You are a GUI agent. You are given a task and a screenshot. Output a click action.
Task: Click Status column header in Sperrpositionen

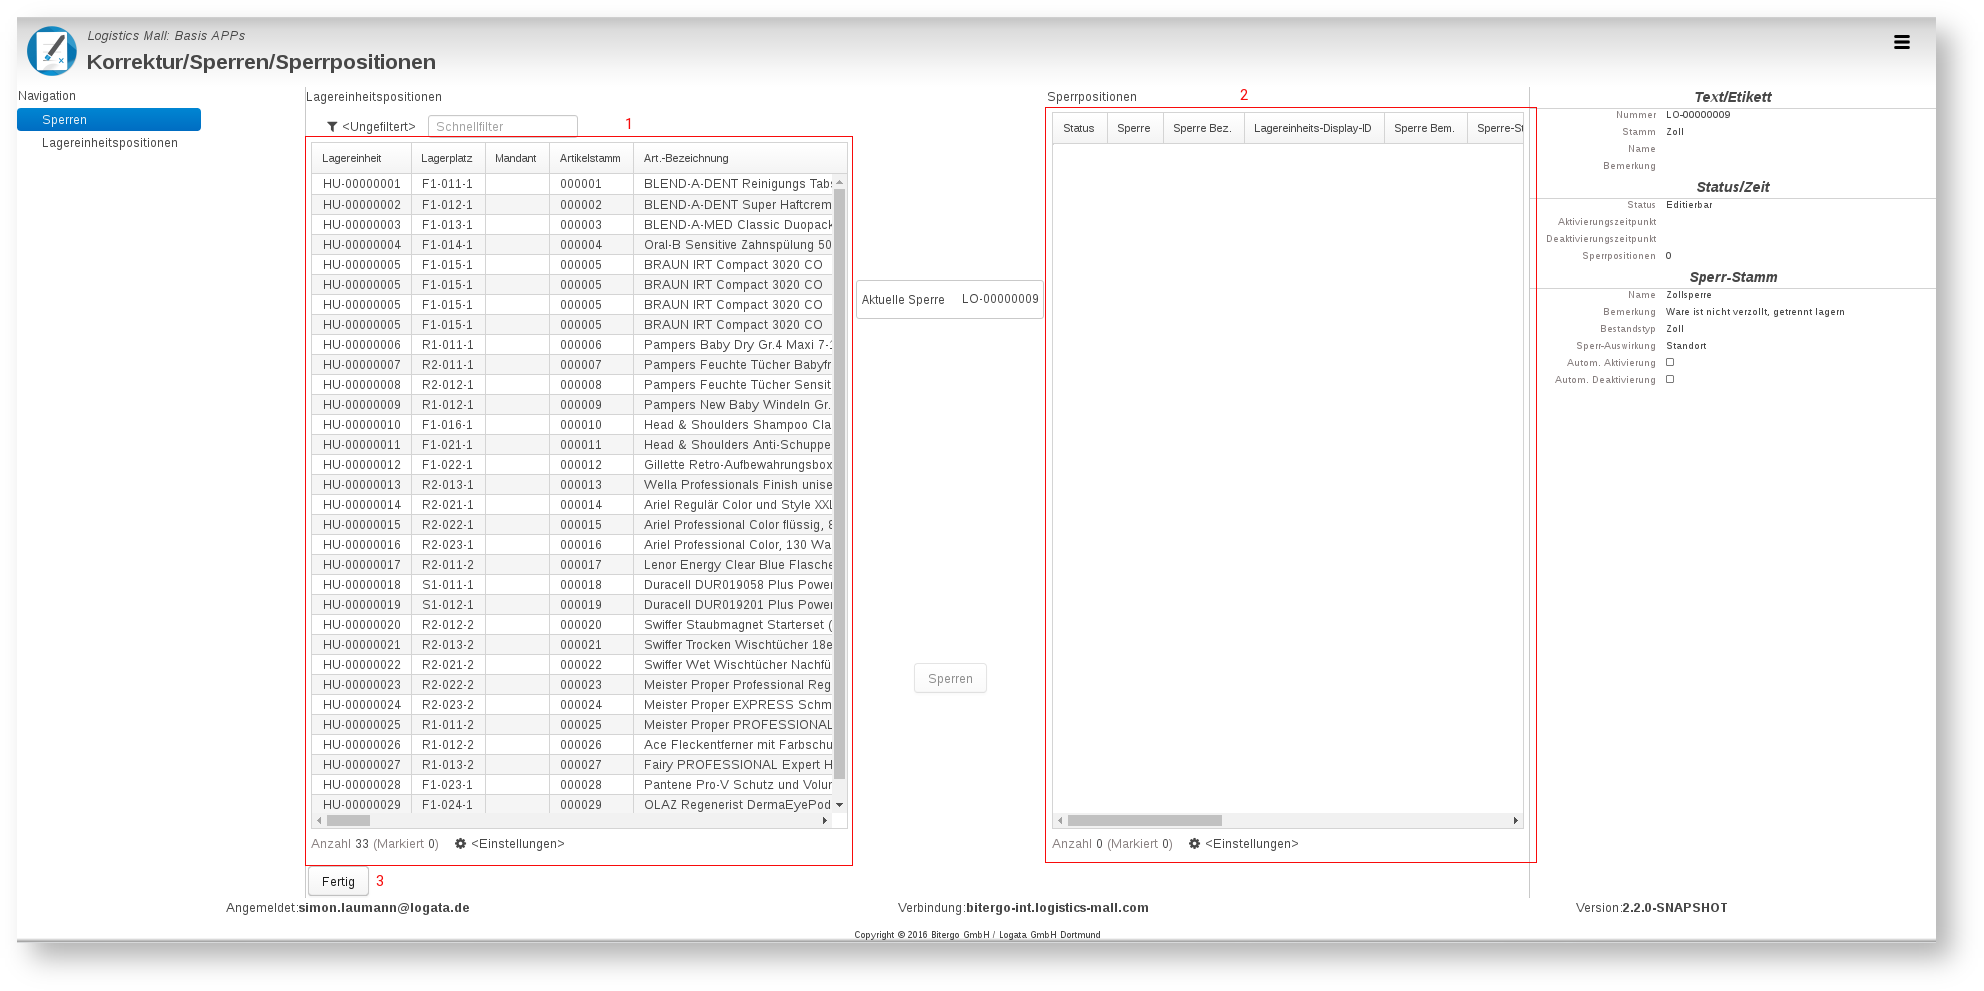(x=1079, y=128)
